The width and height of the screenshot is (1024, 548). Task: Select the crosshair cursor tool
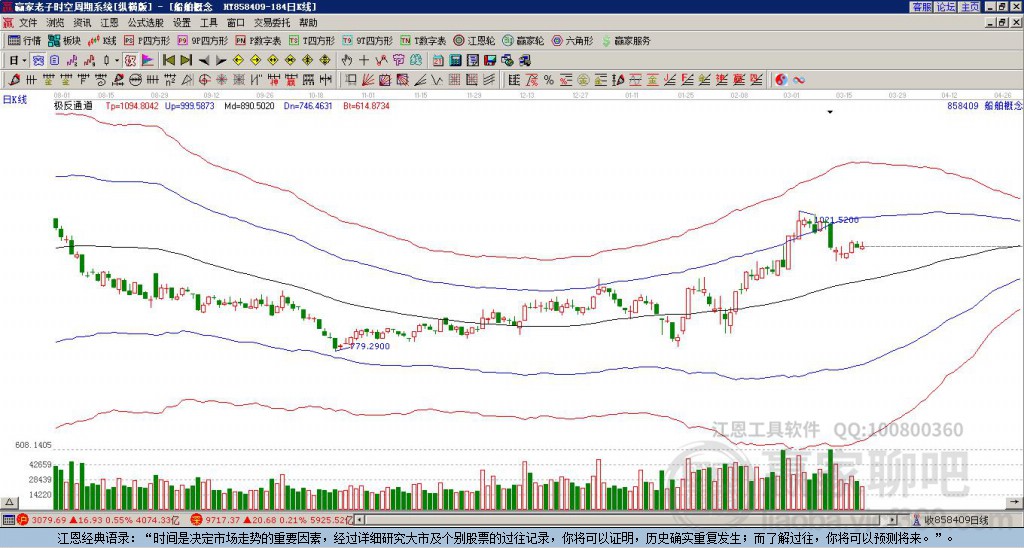[x=364, y=61]
